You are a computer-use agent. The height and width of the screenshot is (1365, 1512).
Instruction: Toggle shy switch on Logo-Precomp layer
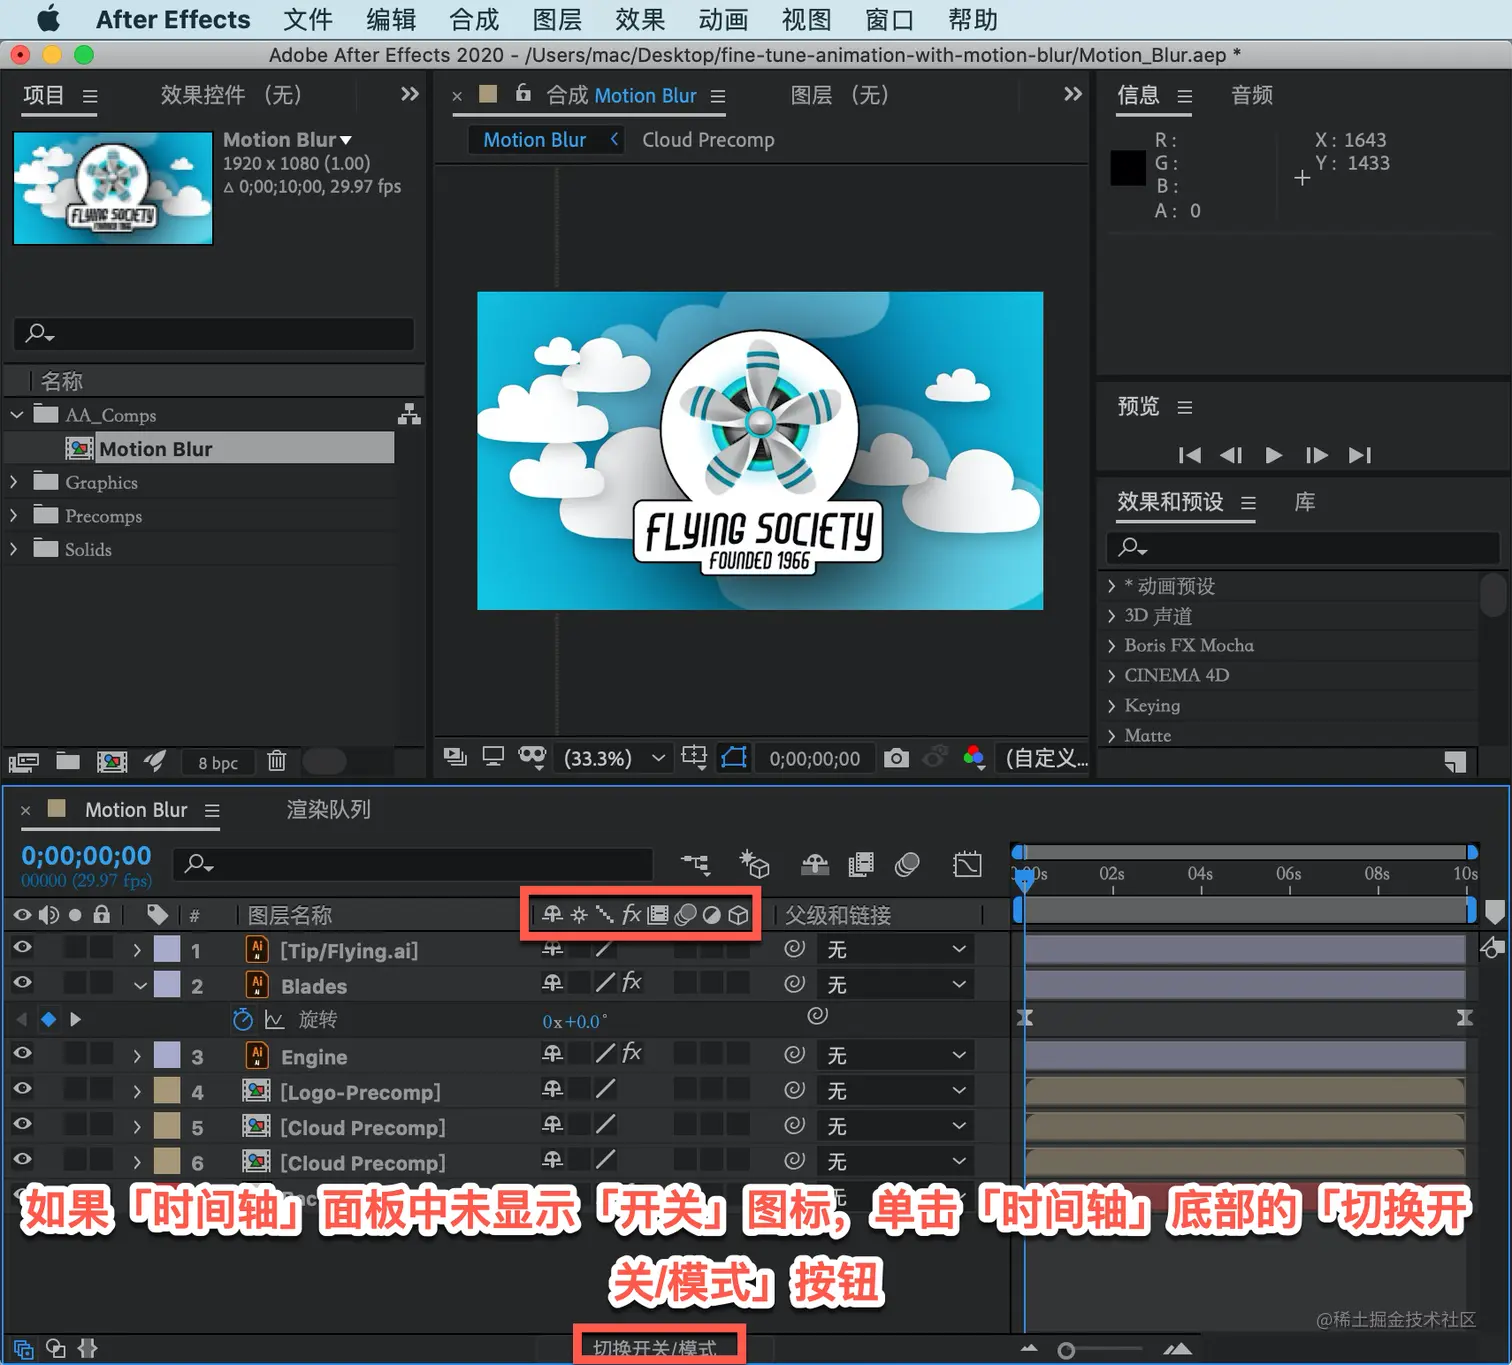coord(552,1089)
